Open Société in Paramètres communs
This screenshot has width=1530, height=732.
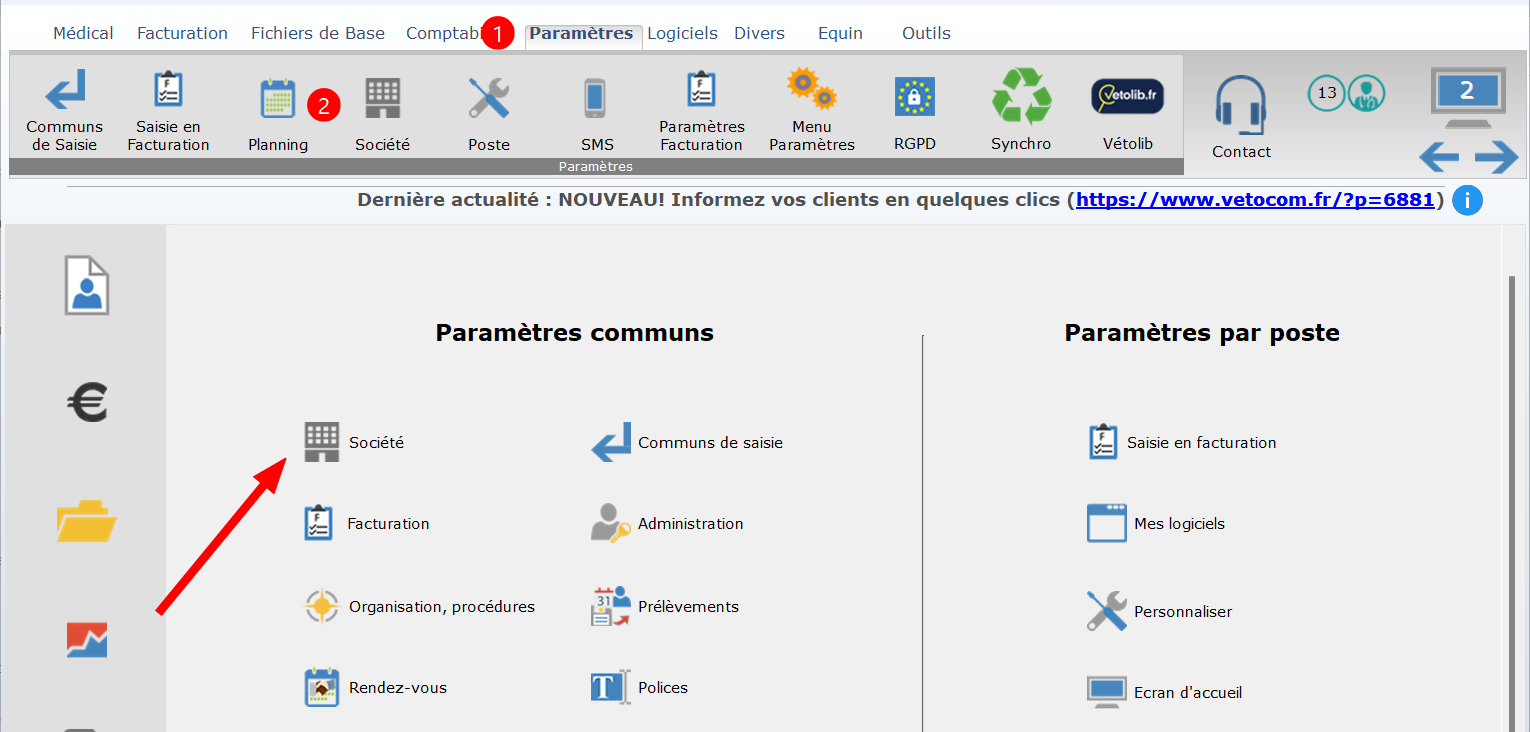point(354,442)
